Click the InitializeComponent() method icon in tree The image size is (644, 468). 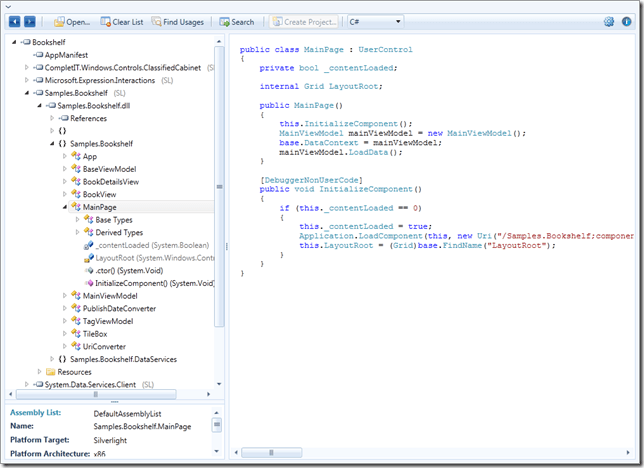click(x=89, y=283)
